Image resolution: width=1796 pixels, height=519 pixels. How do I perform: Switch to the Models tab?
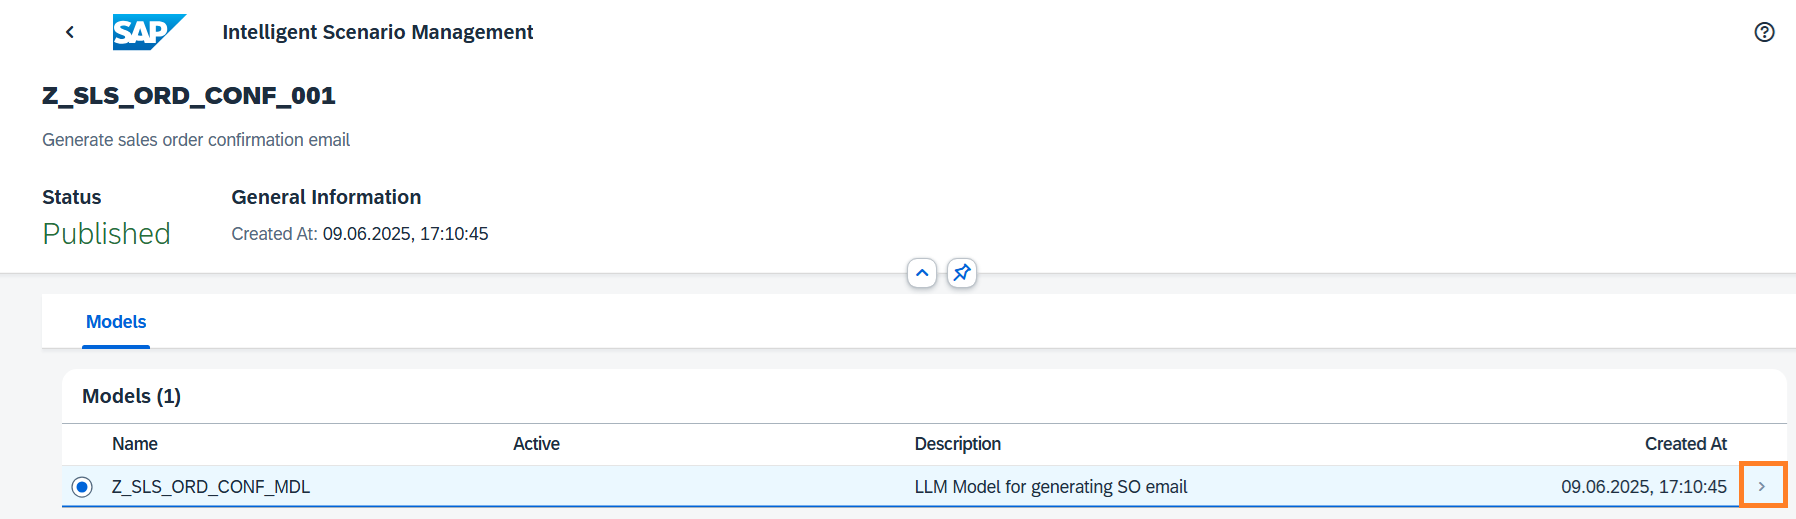116,322
